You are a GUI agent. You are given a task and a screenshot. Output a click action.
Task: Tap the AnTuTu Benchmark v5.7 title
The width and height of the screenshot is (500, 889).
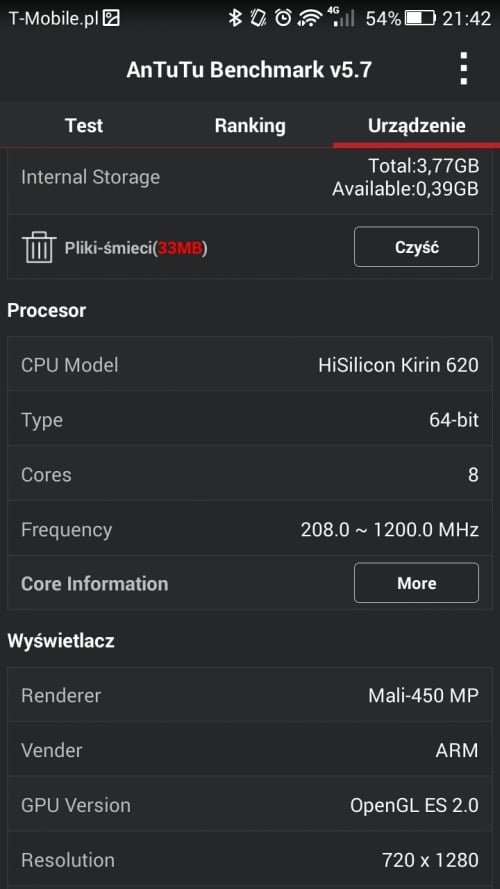249,70
